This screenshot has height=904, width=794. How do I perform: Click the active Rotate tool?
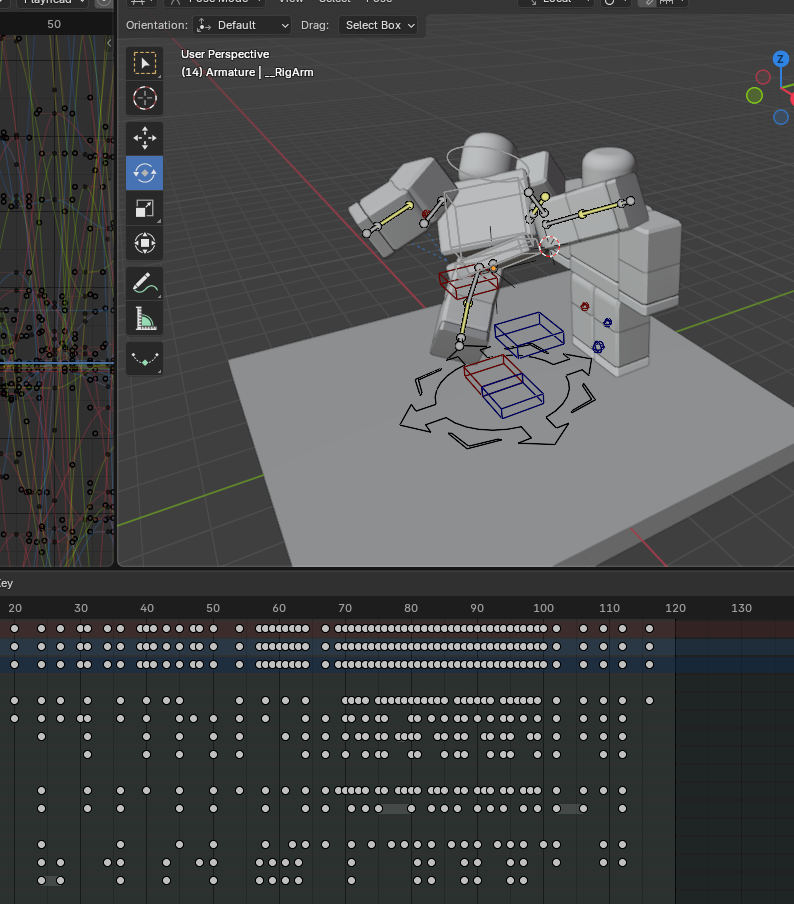(144, 173)
